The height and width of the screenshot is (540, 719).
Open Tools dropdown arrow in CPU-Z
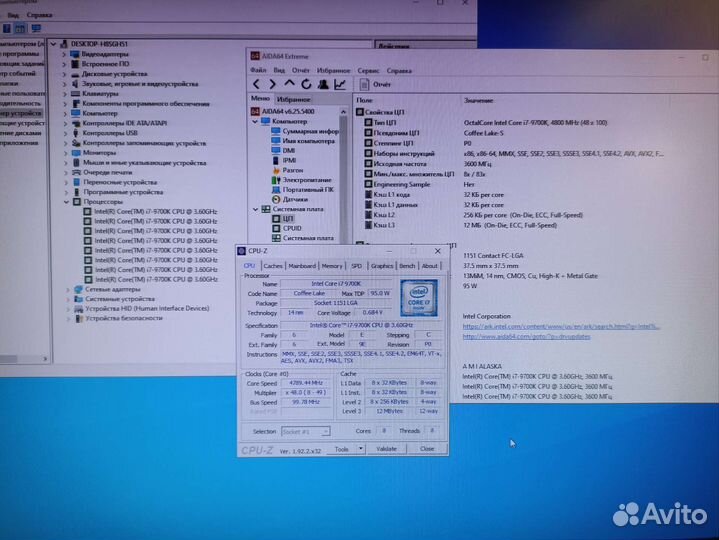click(x=361, y=449)
